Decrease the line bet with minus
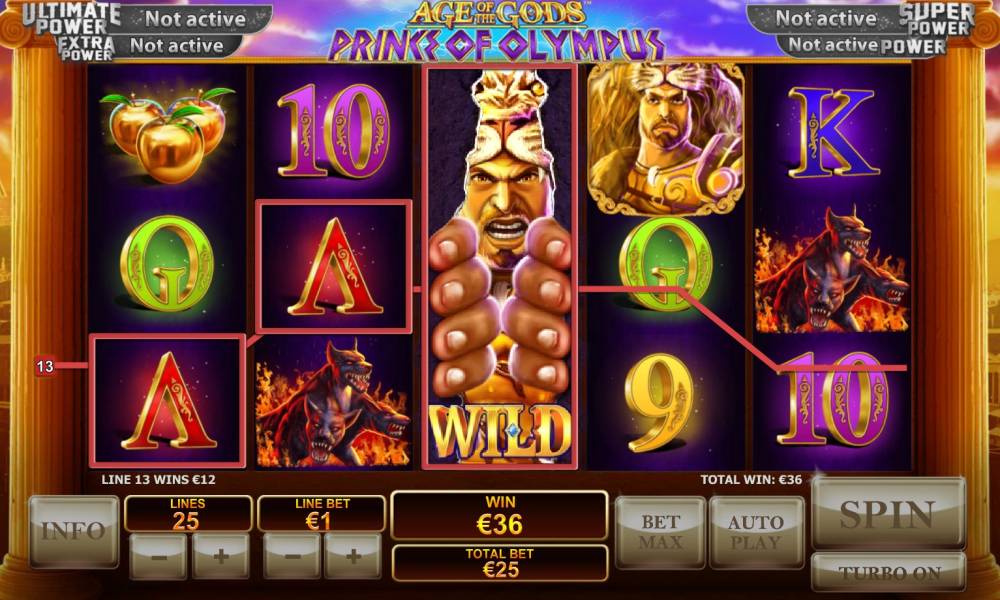 [291, 557]
